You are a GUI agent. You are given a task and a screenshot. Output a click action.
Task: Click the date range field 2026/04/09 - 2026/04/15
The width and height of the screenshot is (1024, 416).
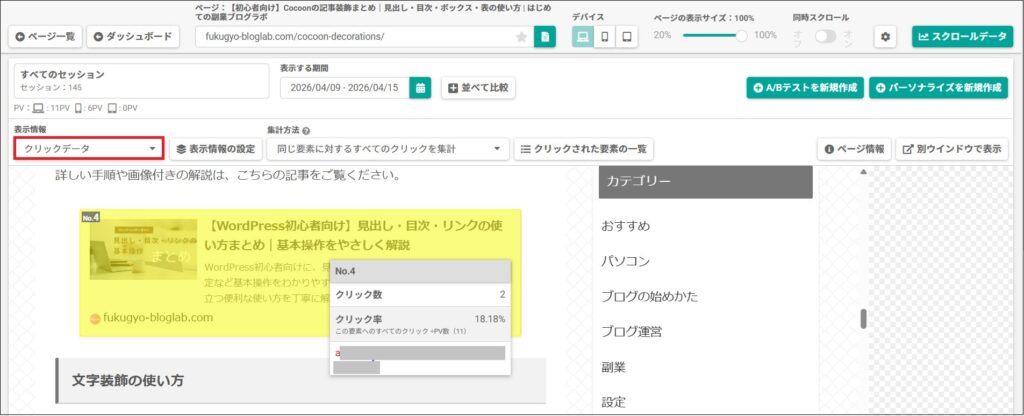click(345, 88)
